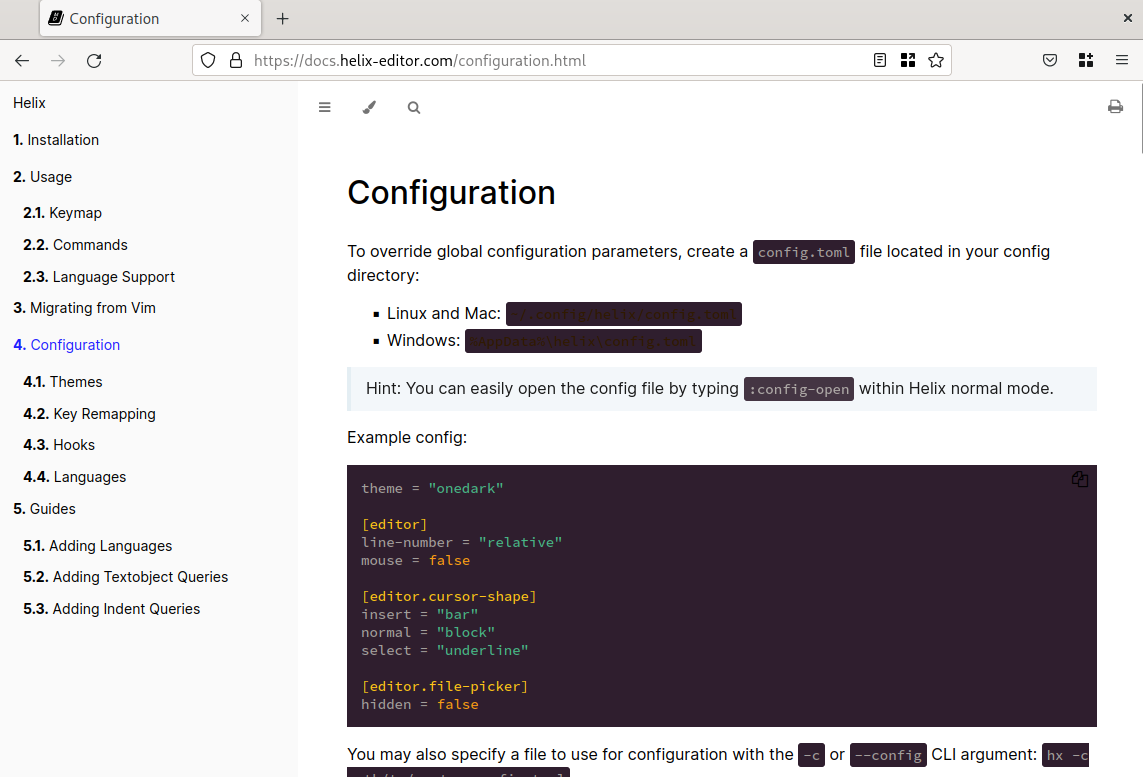Screen dimensions: 1143x777
Task: Click the Windows config path code
Action: (583, 341)
